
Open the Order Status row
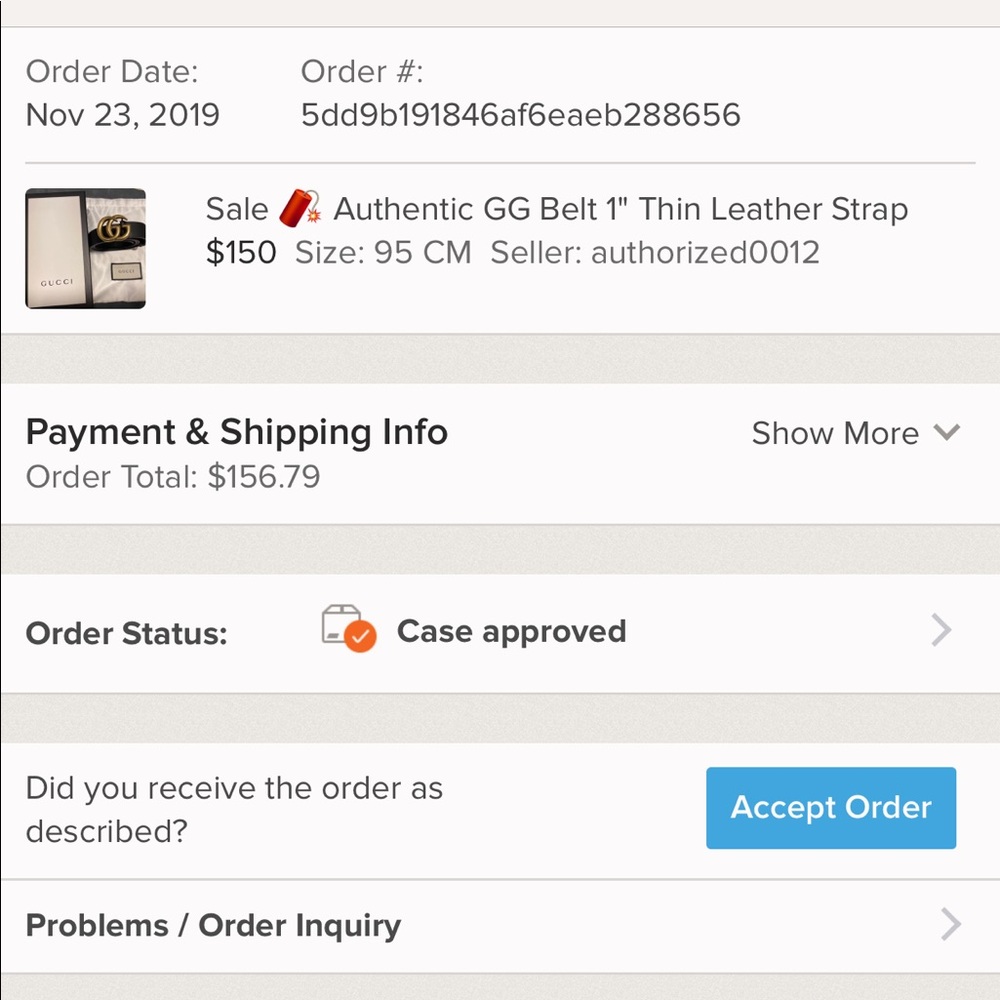point(500,630)
